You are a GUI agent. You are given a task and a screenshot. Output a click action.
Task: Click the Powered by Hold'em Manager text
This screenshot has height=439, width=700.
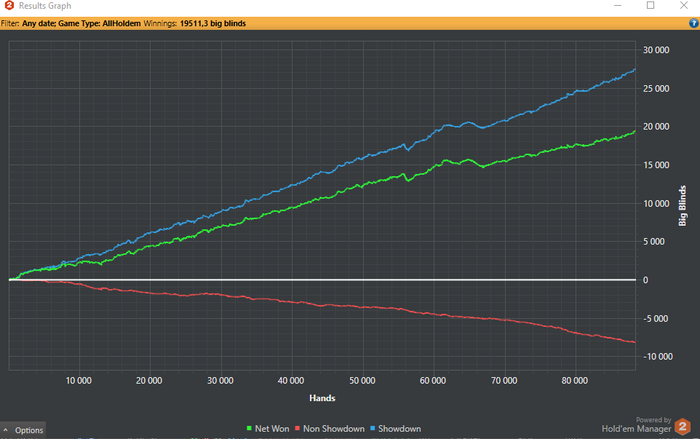tap(636, 425)
